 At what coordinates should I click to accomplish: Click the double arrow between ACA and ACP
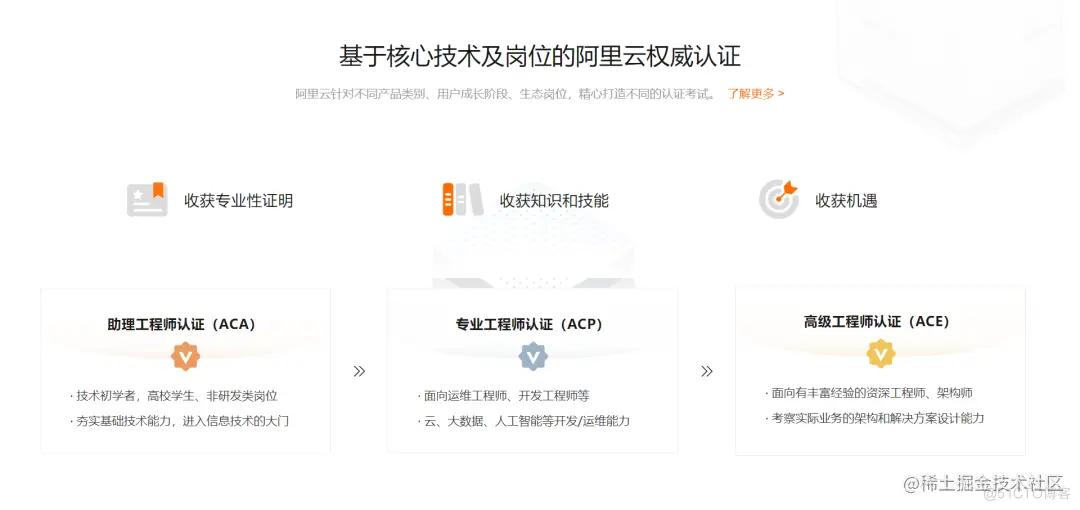(x=359, y=371)
